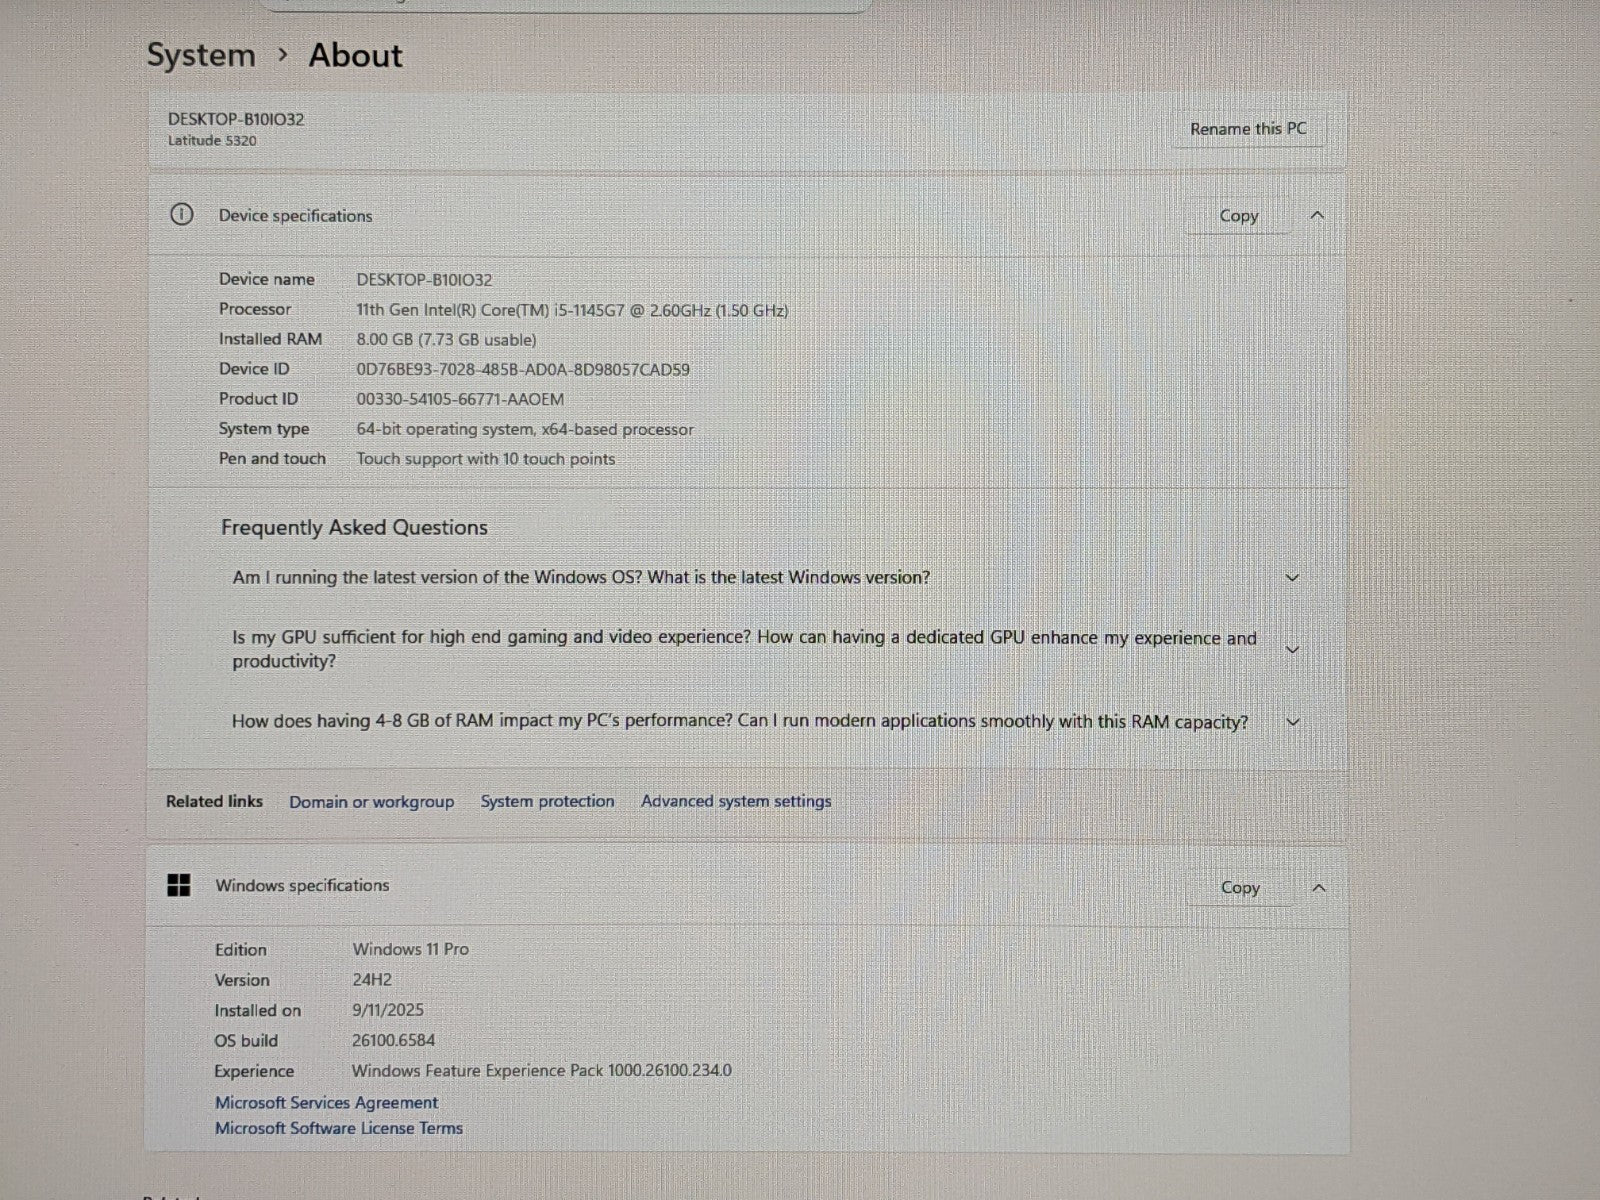Expand the latest Windows version FAQ
This screenshot has height=1200, width=1600.
click(1291, 578)
